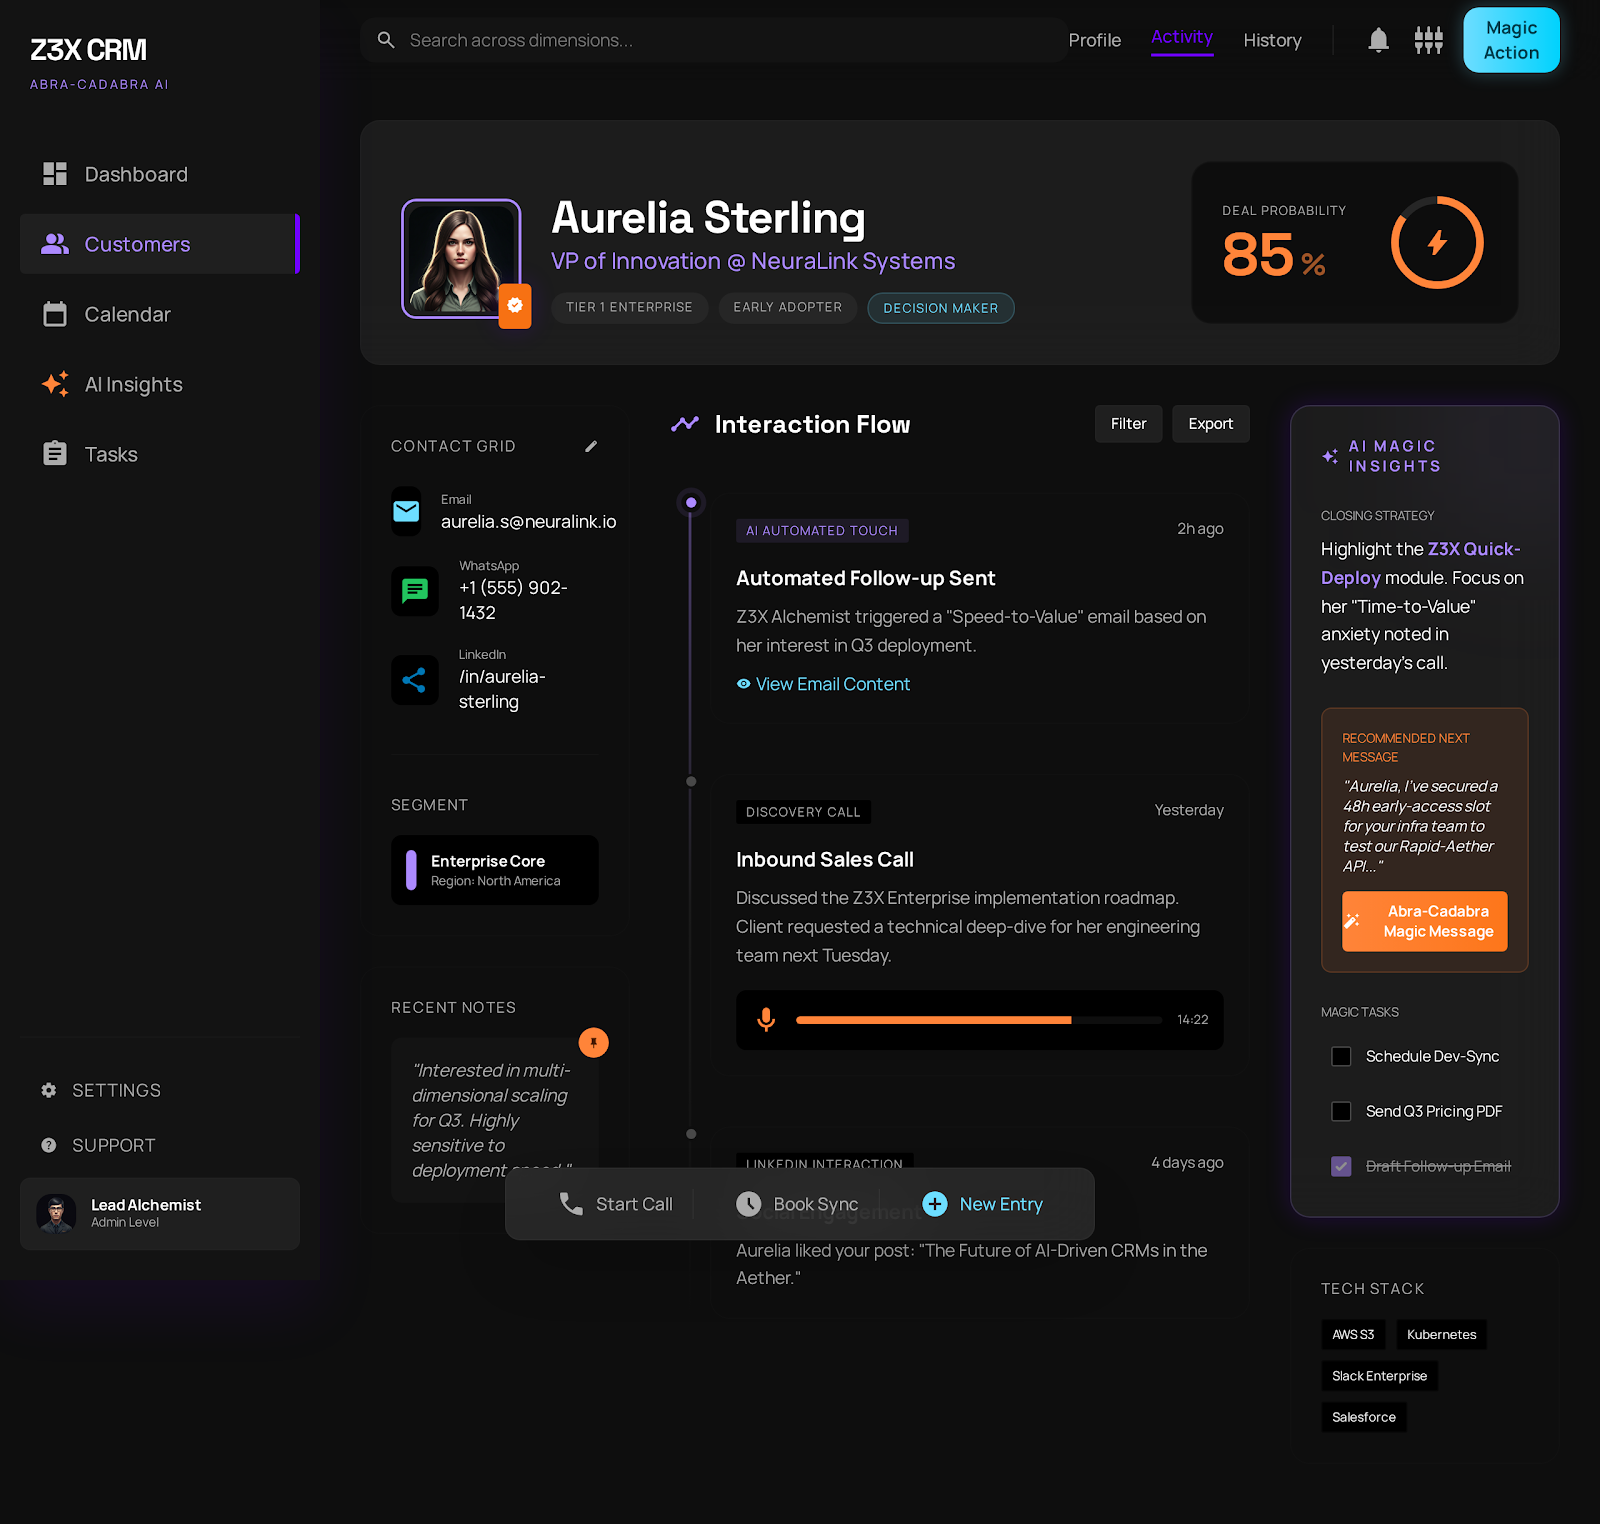The image size is (1600, 1524).
Task: Click the microphone icon on call recording
Action: (x=766, y=1019)
